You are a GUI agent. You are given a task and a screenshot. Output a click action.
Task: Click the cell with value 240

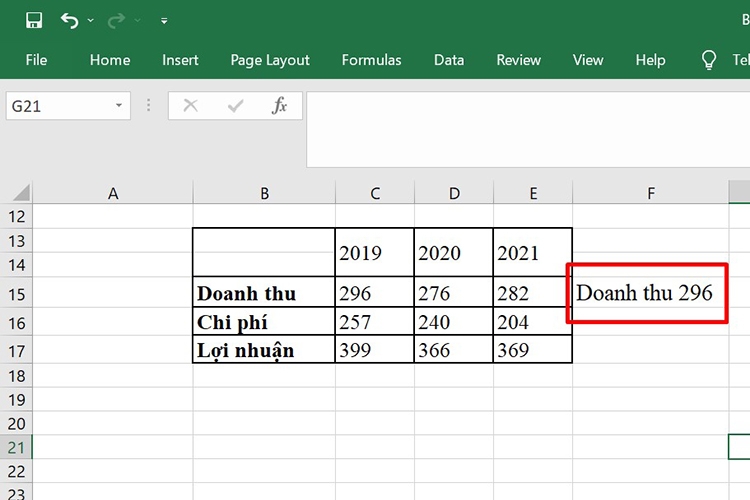pyautogui.click(x=453, y=322)
